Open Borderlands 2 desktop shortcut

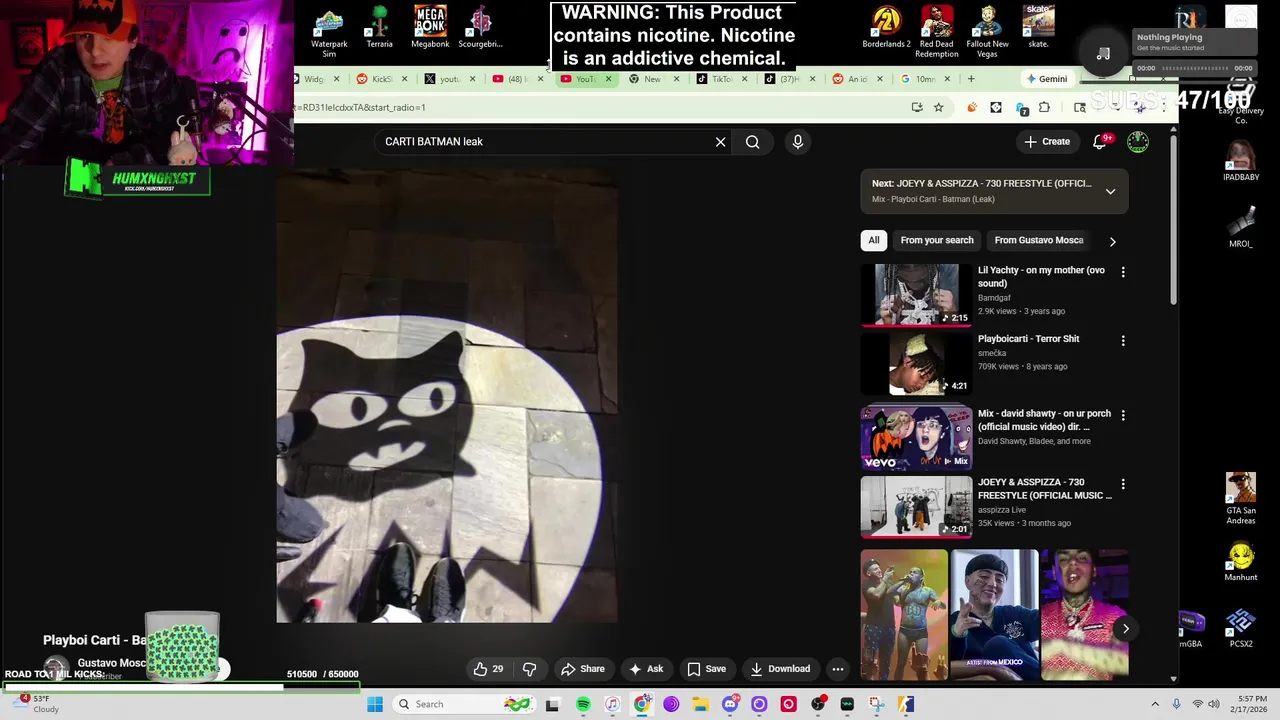(886, 28)
